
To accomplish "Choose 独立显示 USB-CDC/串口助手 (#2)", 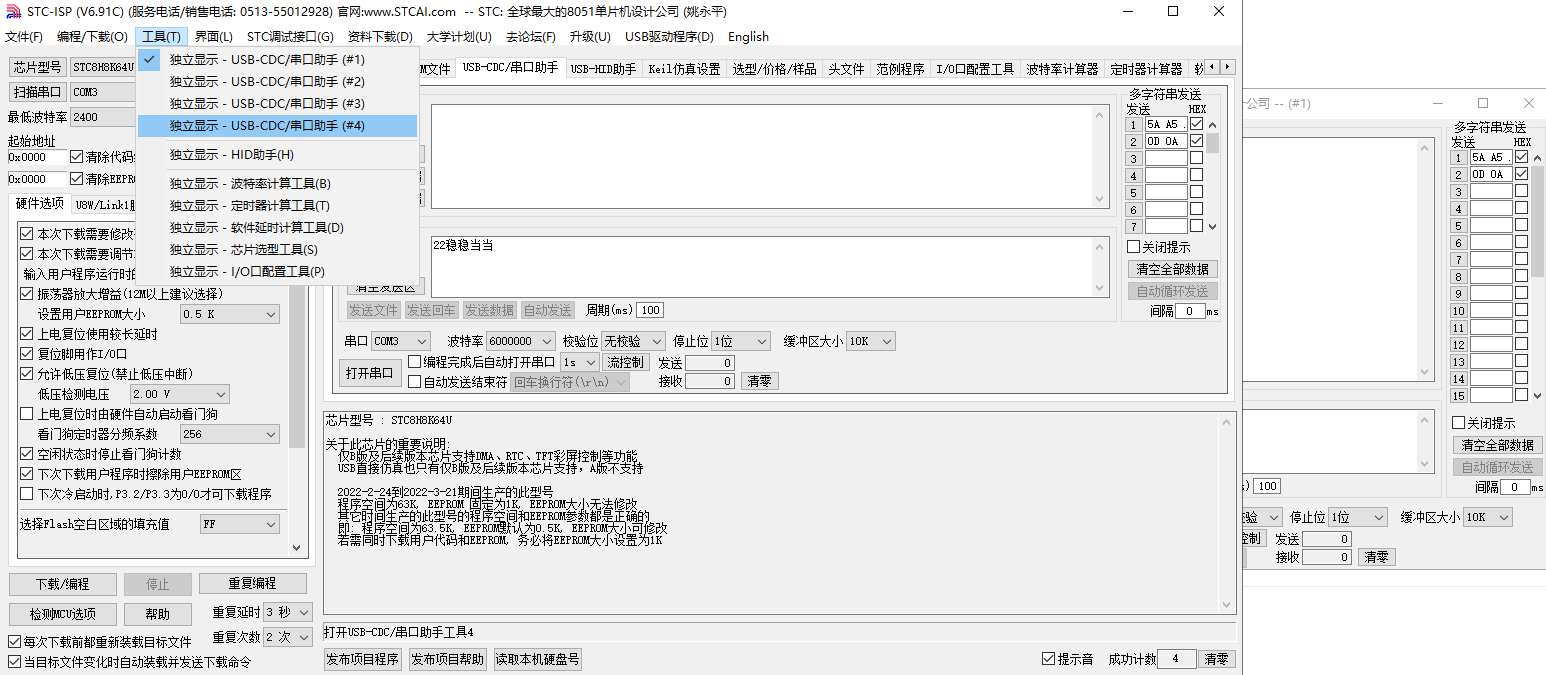I will (x=277, y=82).
